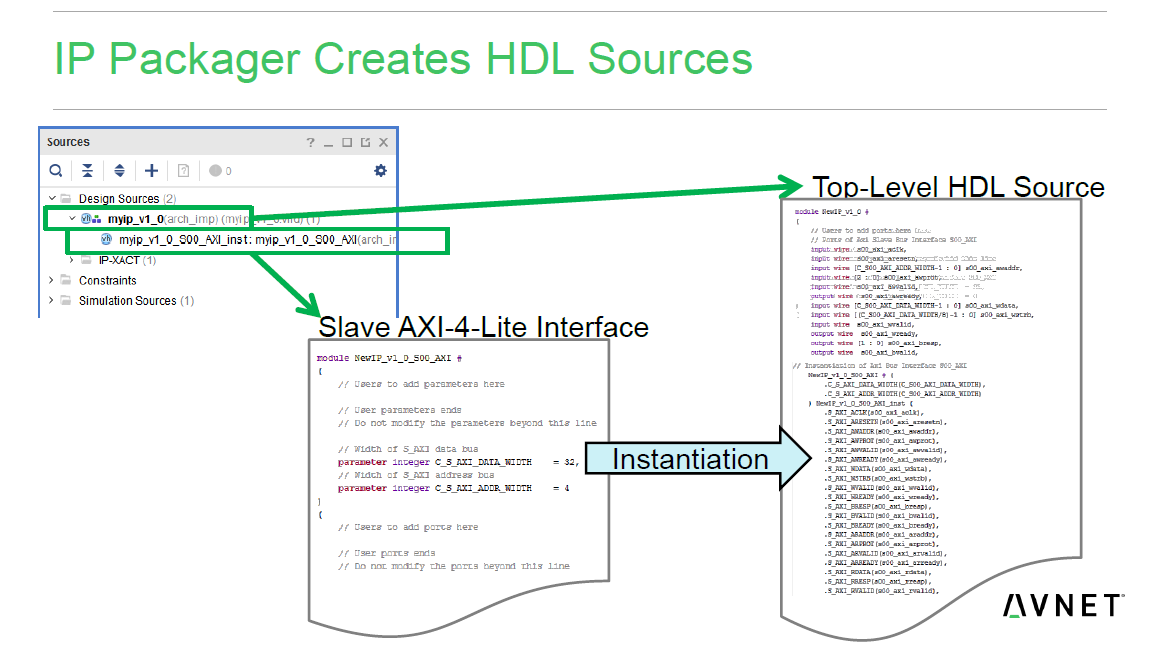Click the folder icon beside Constraints

(66, 280)
